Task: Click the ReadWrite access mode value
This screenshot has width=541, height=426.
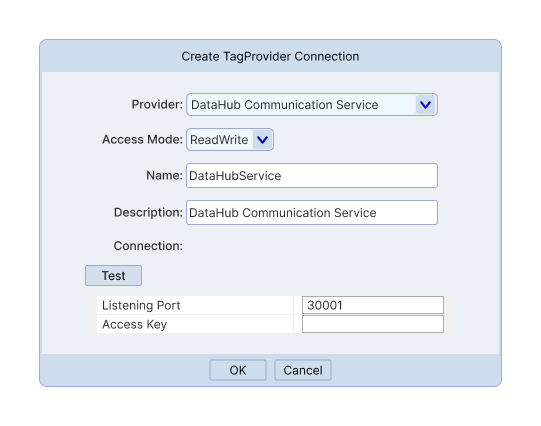Action: (x=219, y=140)
